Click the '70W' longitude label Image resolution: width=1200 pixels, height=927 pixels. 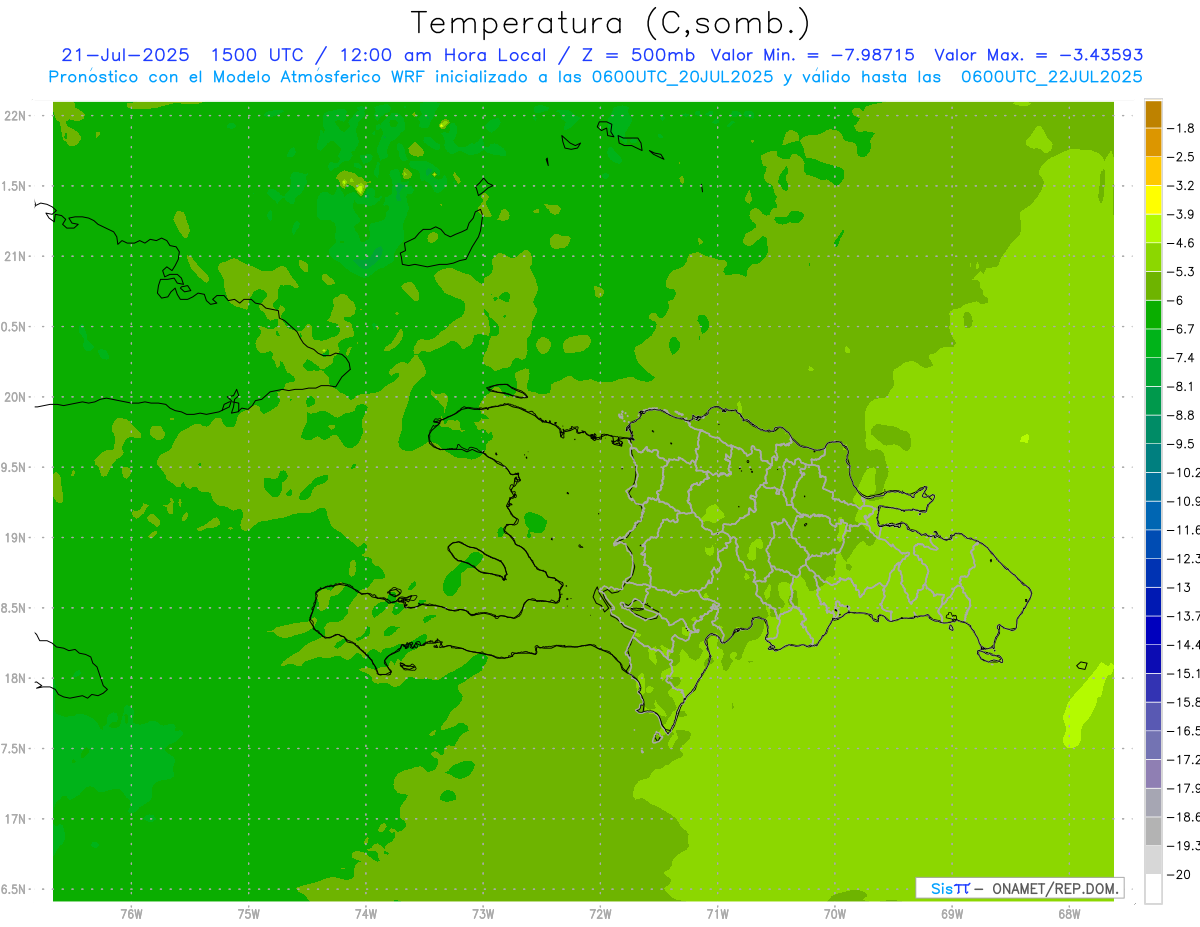pos(835,914)
